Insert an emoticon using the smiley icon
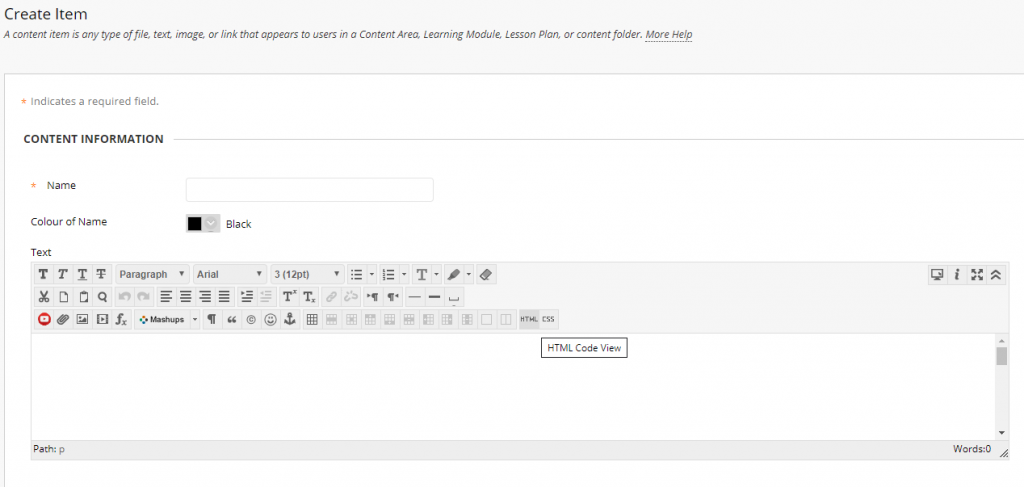The height and width of the screenshot is (487, 1024). 270,319
